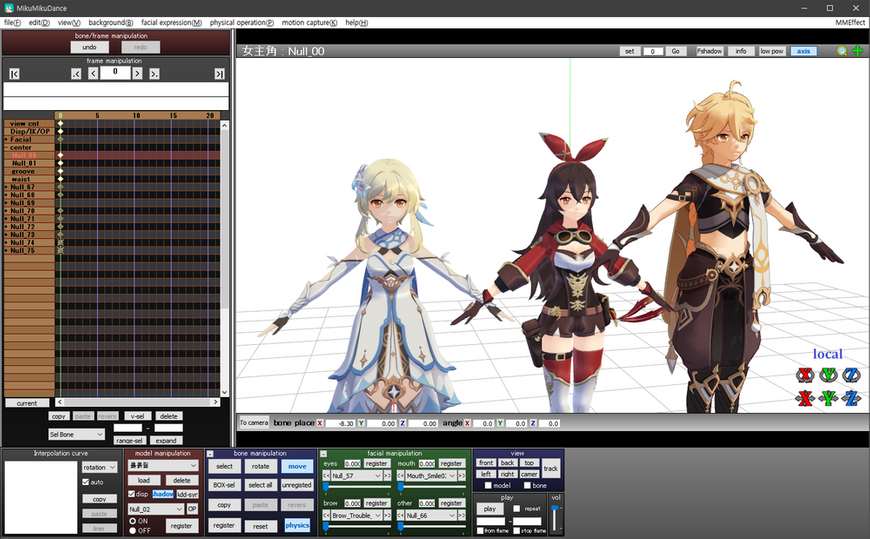870x539 pixels.
Task: Open the Brow_Trouble morph dropdown
Action: tap(357, 516)
